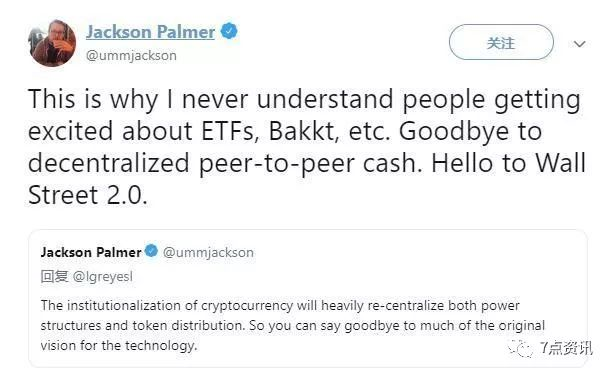This screenshot has width=612, height=375.
Task: Click 'decentralized peer-to-peer cash' tweet line
Action: 225,163
